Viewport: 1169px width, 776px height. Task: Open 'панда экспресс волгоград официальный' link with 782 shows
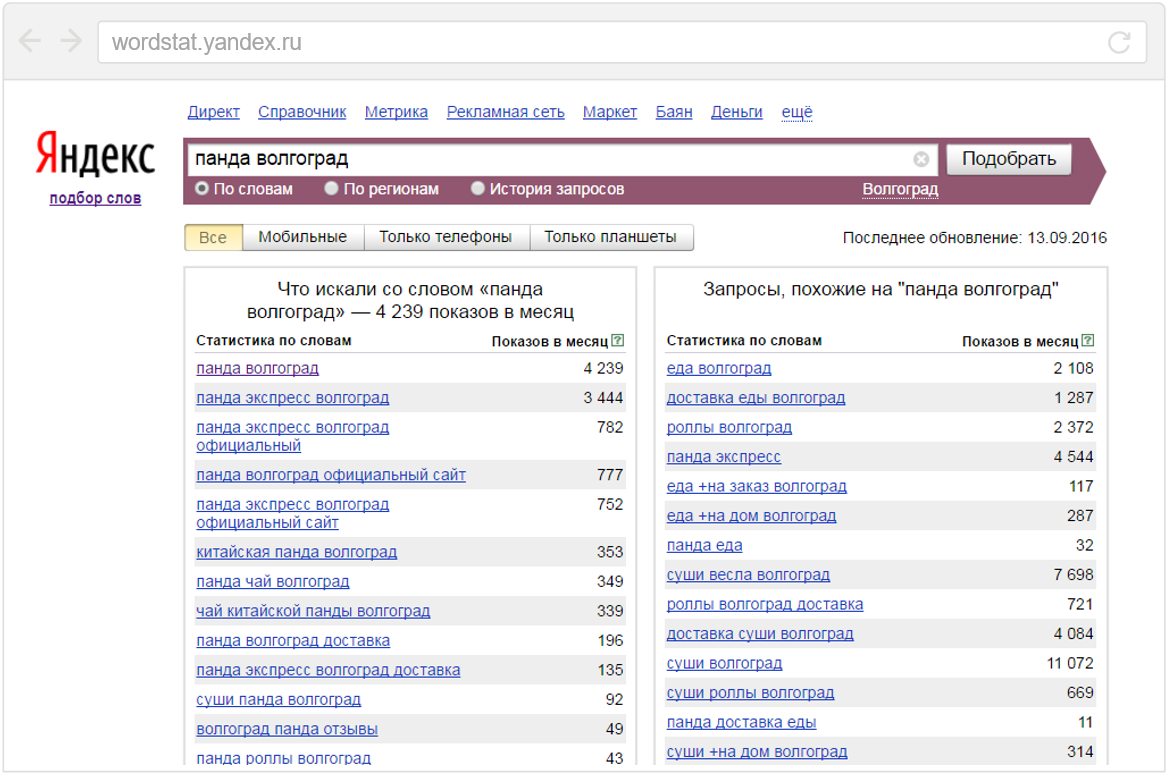(x=292, y=436)
